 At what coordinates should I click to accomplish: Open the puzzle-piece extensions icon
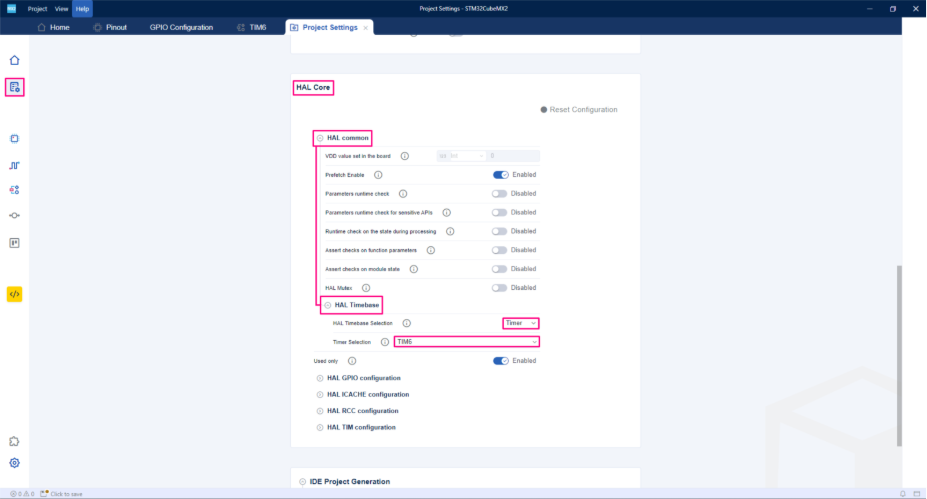pos(14,442)
